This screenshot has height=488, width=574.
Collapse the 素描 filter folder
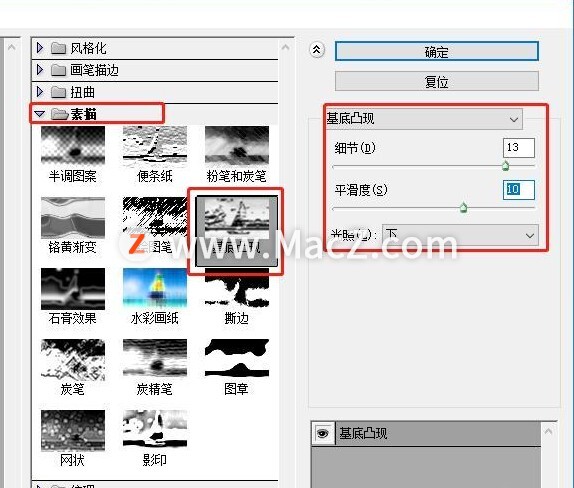pyautogui.click(x=40, y=114)
